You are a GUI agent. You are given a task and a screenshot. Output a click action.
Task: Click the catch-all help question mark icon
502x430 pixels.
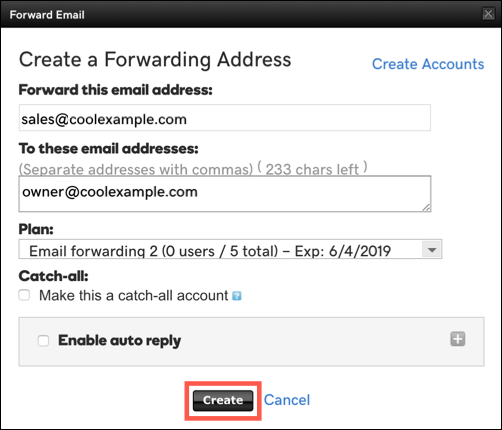pos(236,296)
